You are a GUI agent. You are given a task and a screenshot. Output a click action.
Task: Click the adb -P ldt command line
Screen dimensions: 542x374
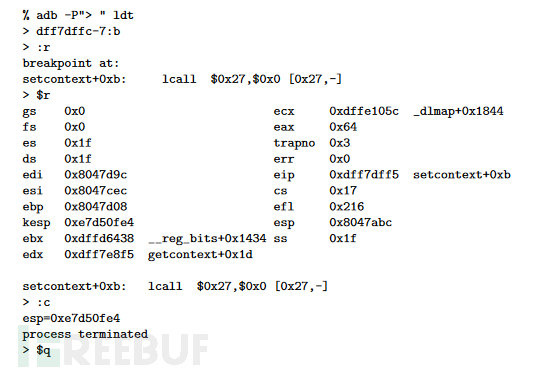[78, 15]
